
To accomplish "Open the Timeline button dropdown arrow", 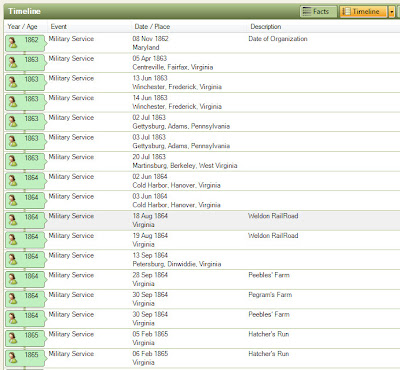I will tap(392, 11).
